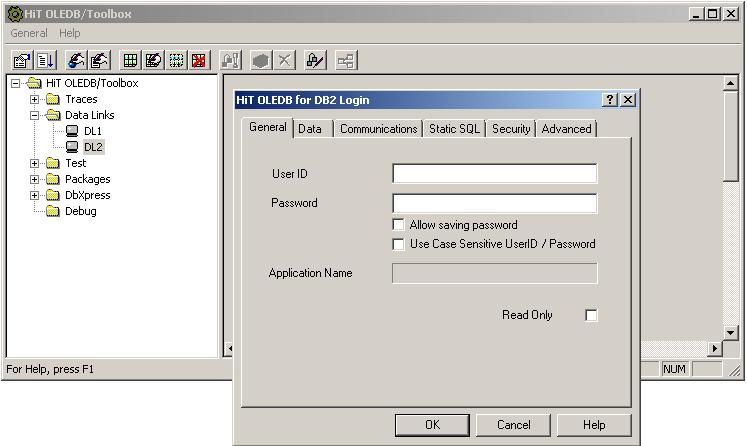Click the NUM status bar indicator

(x=674, y=369)
